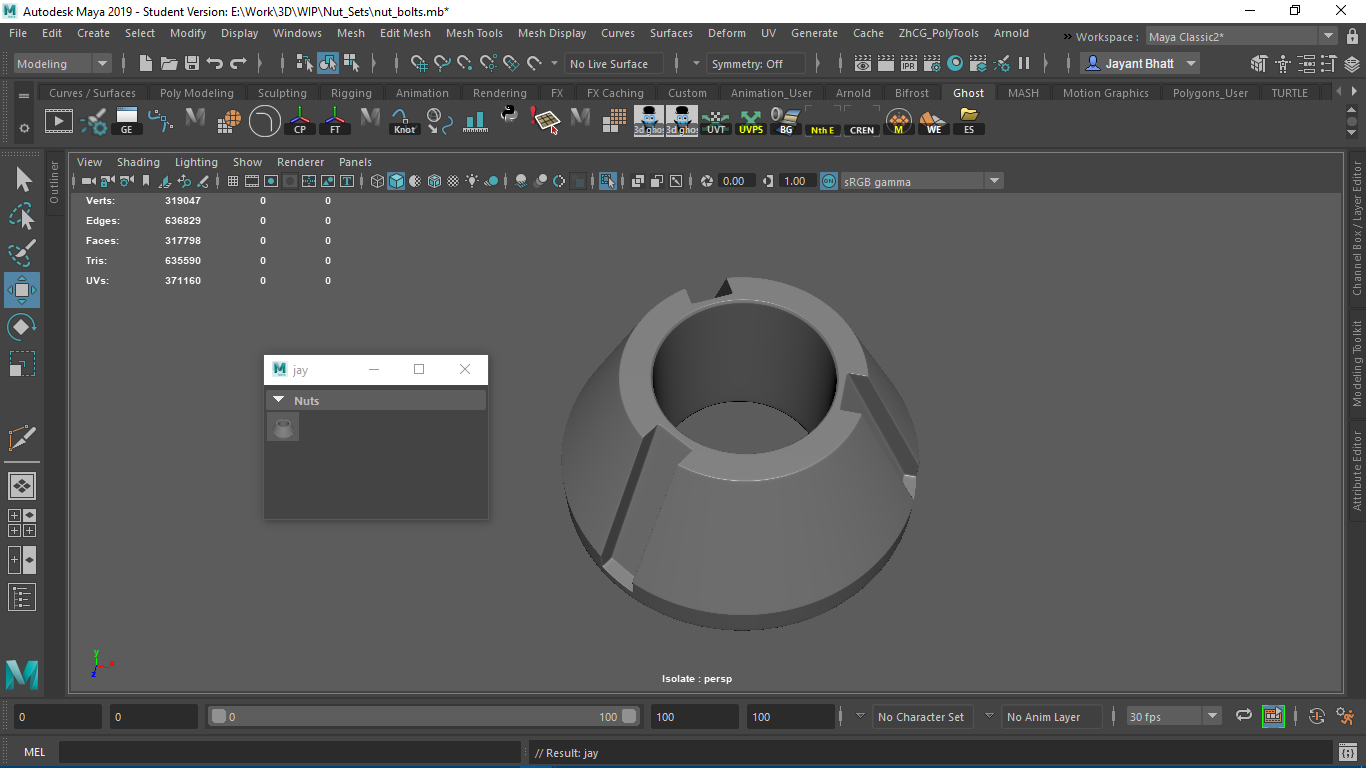Click the Nth E shelf icon
The width and height of the screenshot is (1366, 768).
pyautogui.click(x=822, y=122)
